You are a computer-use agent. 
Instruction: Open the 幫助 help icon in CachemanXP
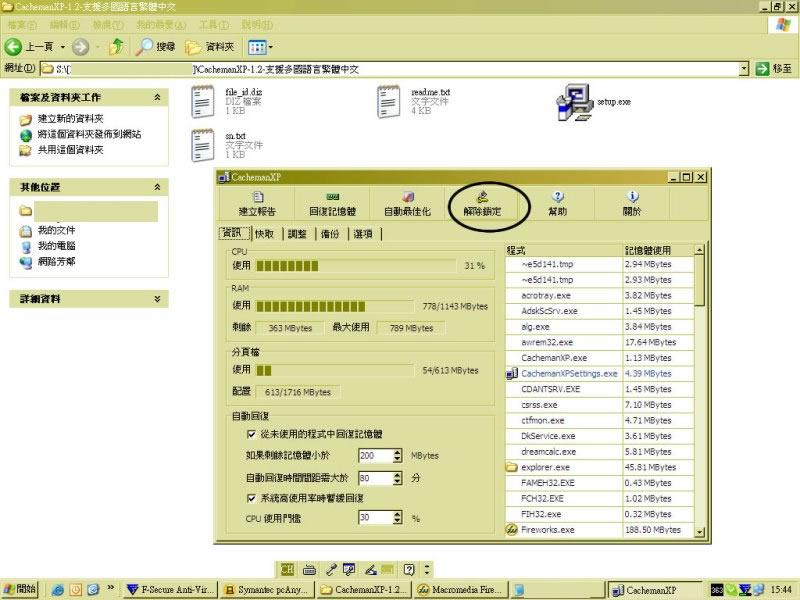[x=558, y=197]
